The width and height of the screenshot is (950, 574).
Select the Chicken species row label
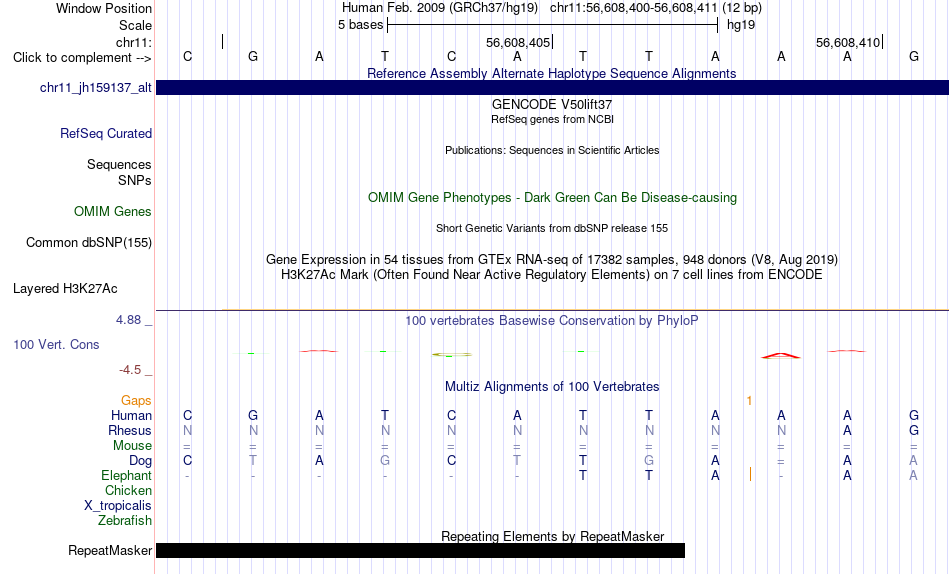click(128, 490)
